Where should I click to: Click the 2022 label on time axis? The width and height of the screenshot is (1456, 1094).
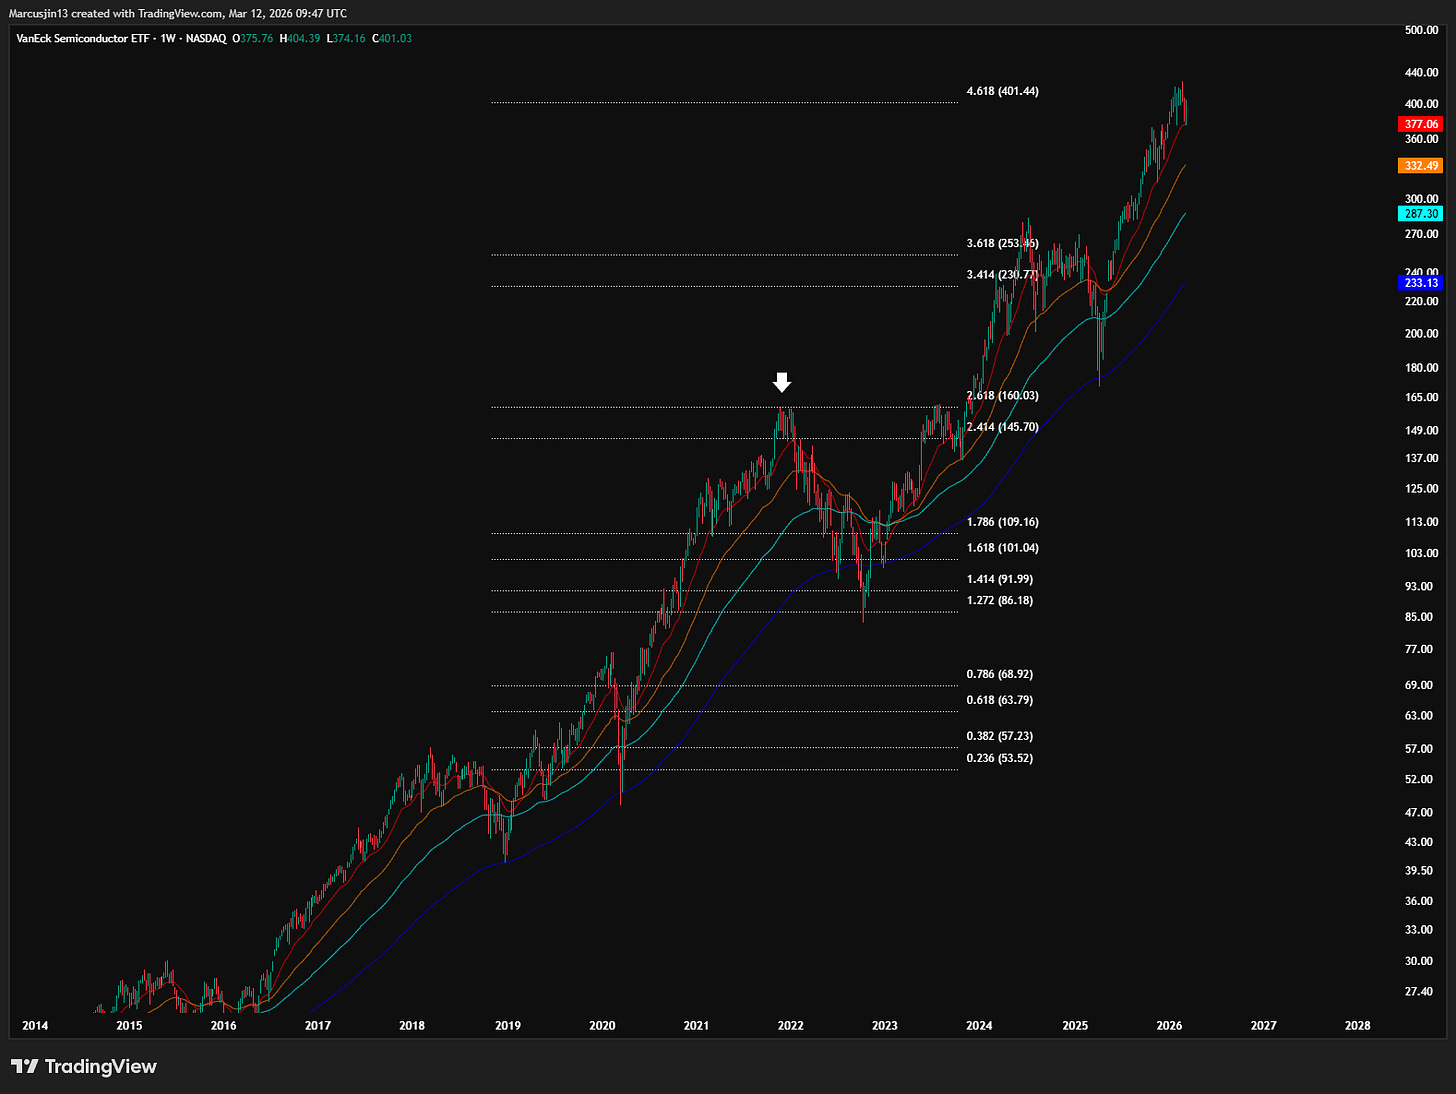(x=790, y=1025)
